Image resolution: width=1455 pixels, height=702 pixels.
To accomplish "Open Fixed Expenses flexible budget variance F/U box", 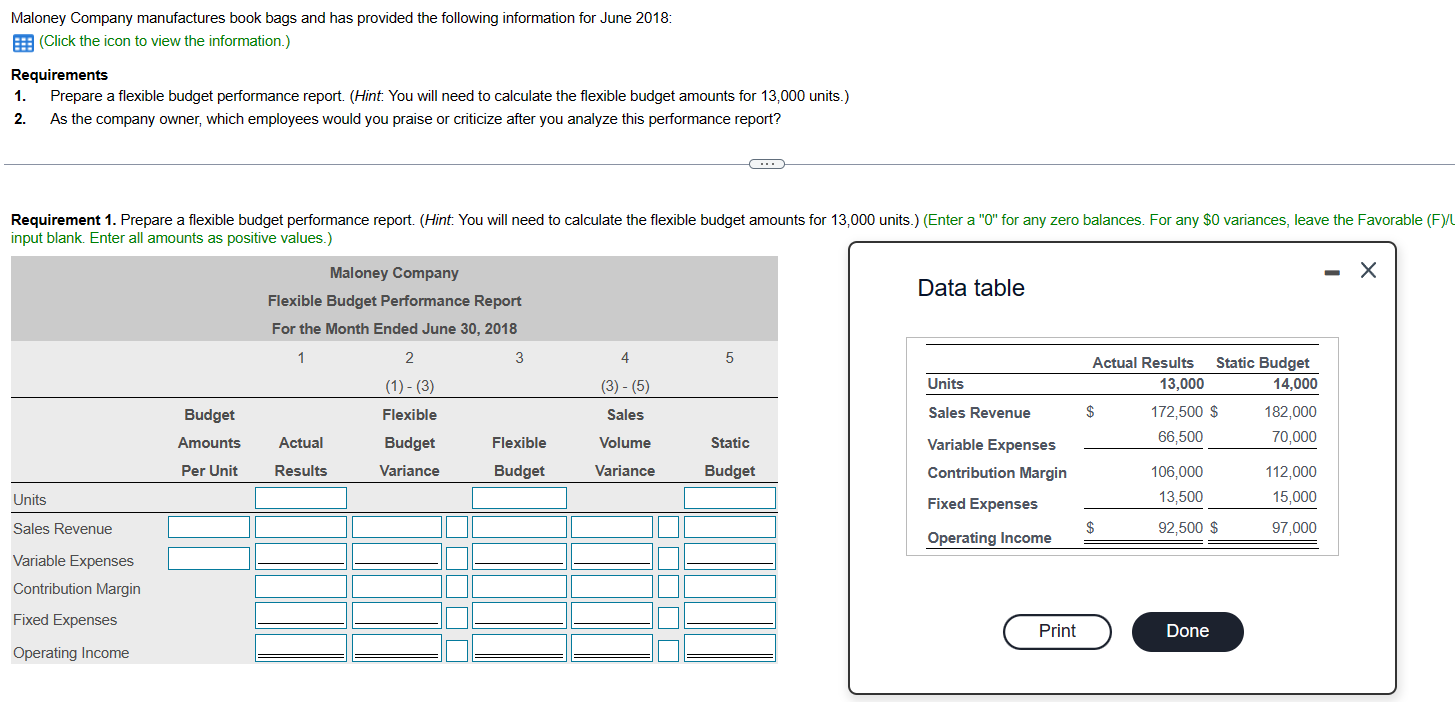I will 456,618.
